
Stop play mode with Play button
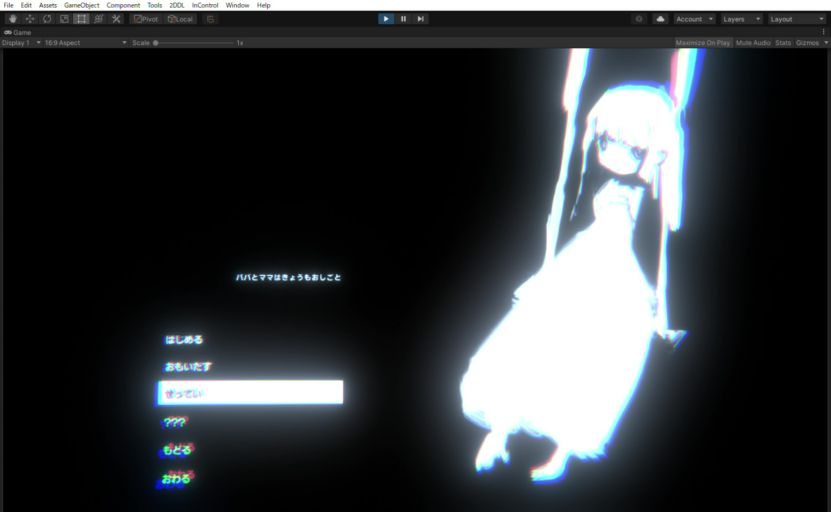pos(386,19)
